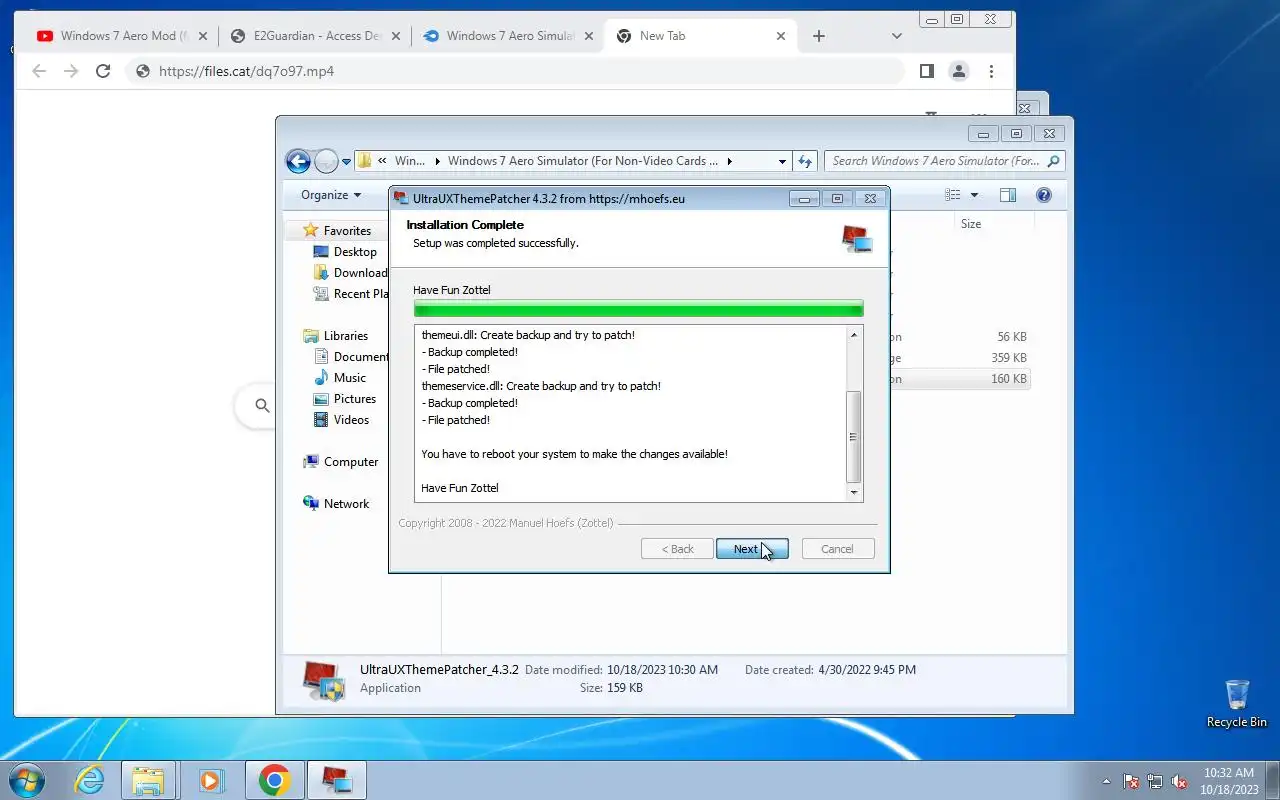The height and width of the screenshot is (800, 1280).
Task: Click UltraUXThemePatcher taskbar icon
Action: point(336,780)
